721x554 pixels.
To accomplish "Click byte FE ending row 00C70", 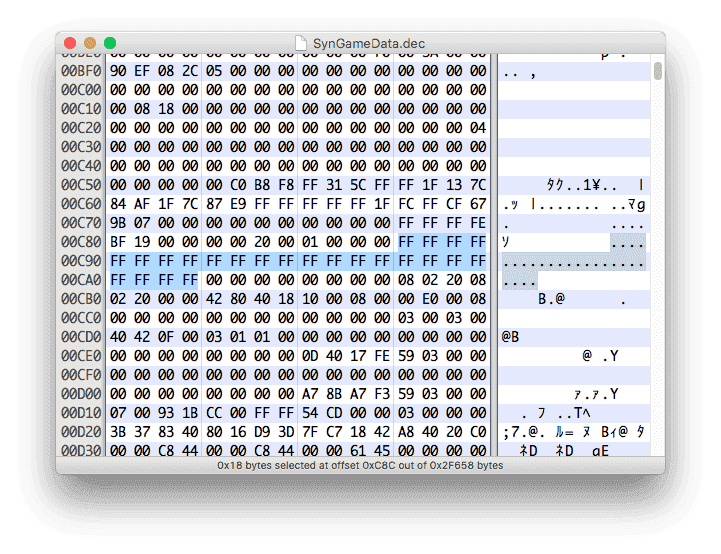I will point(478,223).
